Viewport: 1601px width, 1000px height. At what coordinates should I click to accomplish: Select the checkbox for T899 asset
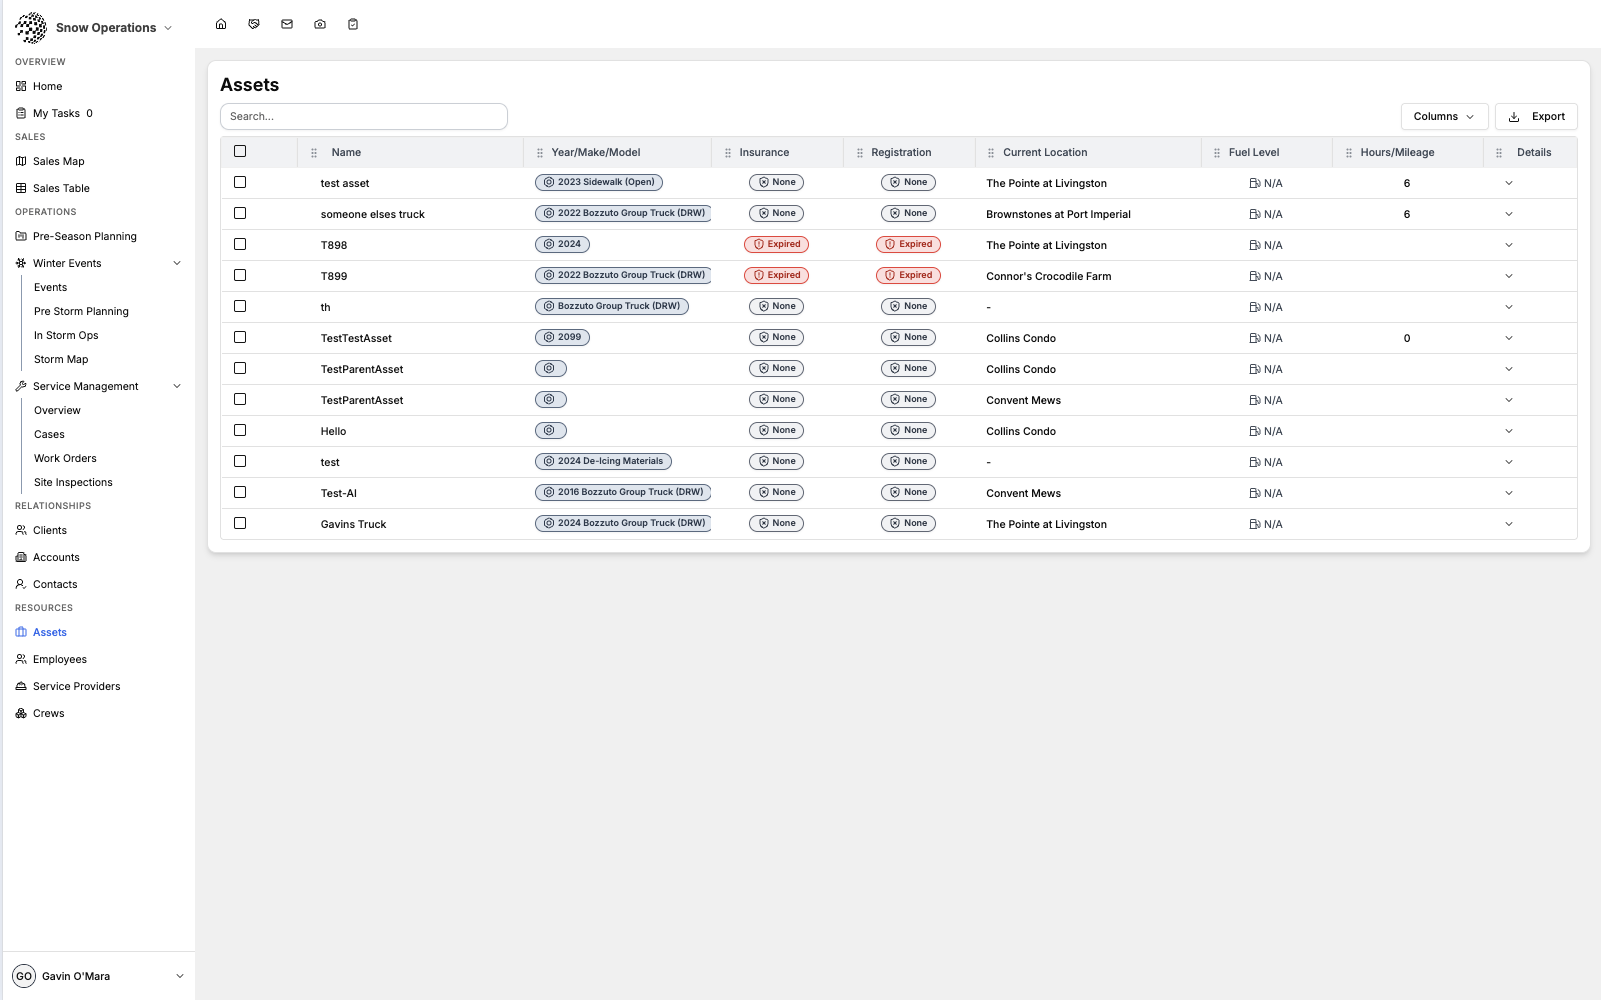pyautogui.click(x=240, y=275)
